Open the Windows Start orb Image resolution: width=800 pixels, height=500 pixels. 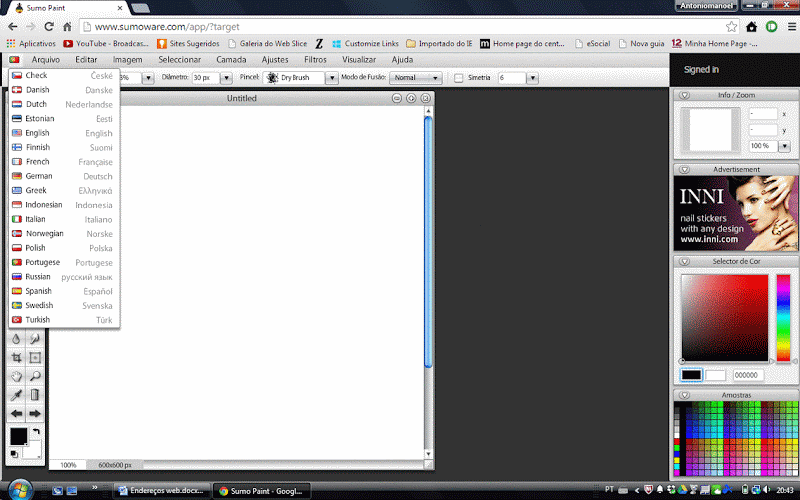click(x=19, y=490)
